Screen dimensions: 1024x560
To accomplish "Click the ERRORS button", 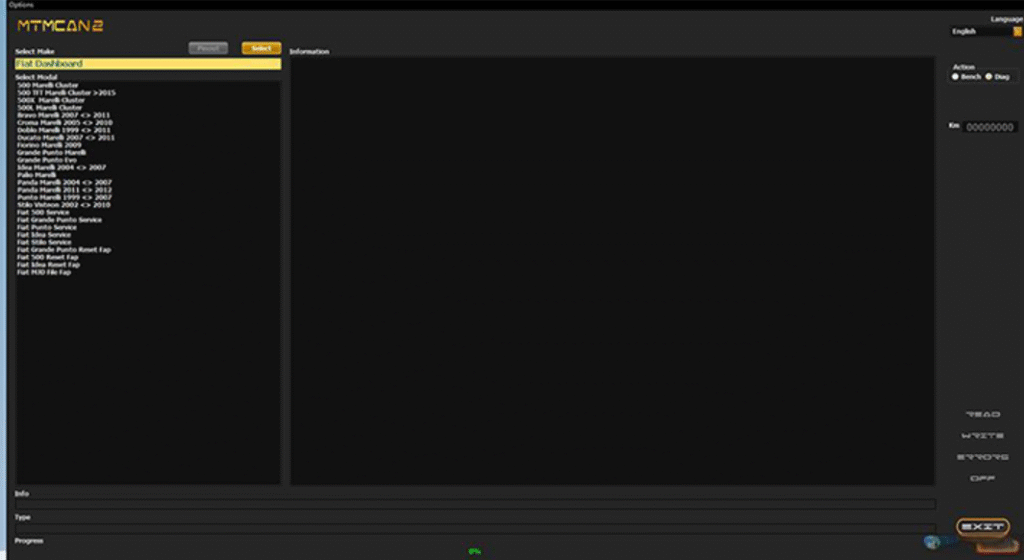I will click(983, 457).
